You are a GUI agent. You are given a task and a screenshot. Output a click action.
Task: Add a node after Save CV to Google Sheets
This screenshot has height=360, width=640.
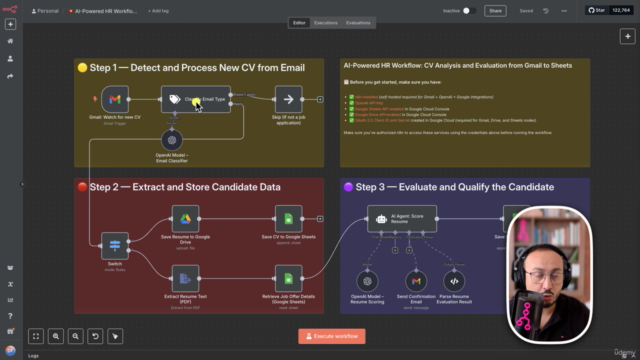click(320, 219)
